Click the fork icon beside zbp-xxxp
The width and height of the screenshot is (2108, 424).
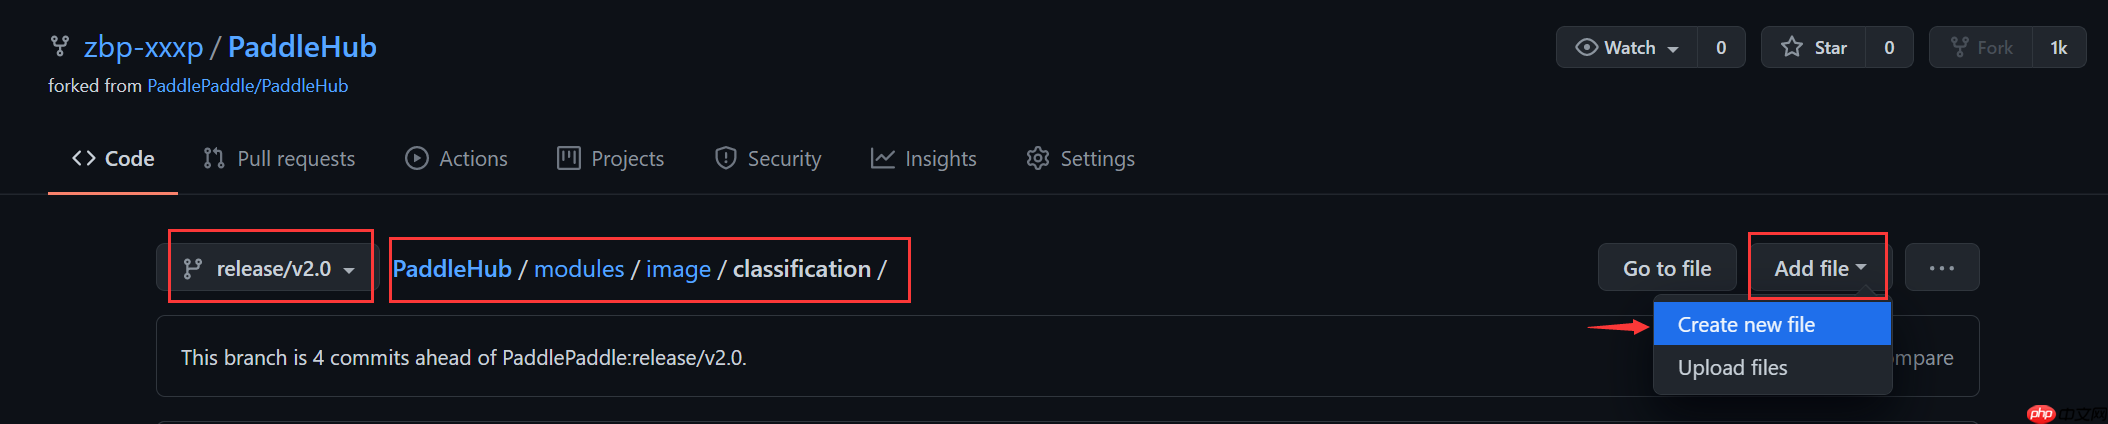[60, 46]
